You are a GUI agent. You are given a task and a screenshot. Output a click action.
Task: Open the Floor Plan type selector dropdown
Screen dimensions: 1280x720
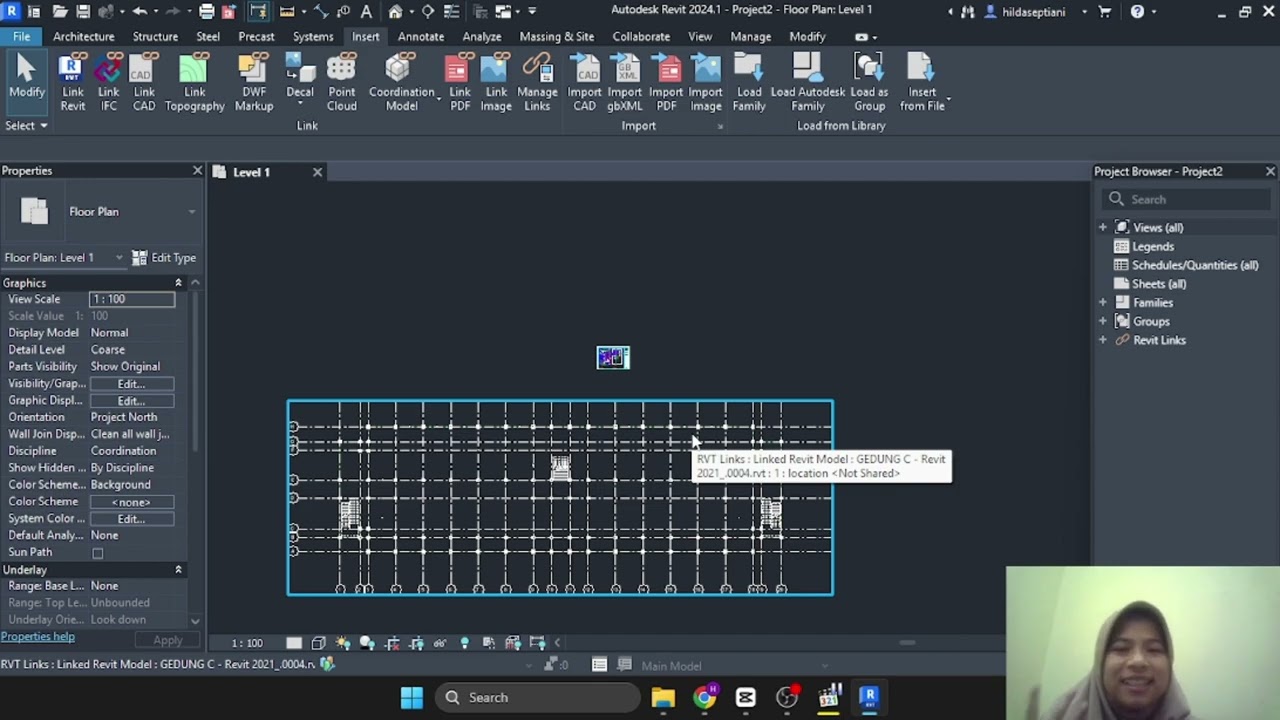tap(192, 212)
